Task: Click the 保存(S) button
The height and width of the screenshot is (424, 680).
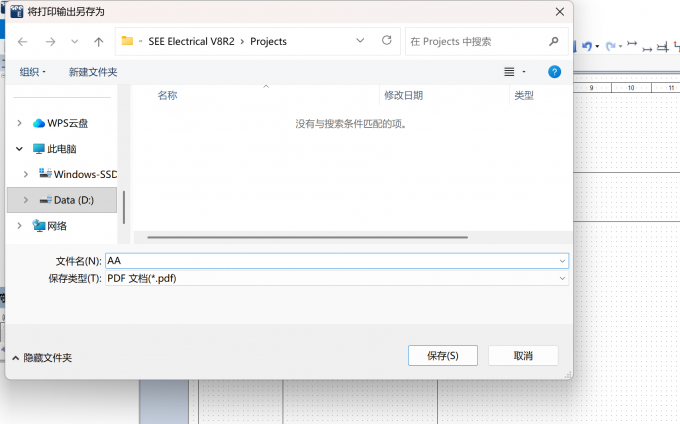Action: click(443, 356)
